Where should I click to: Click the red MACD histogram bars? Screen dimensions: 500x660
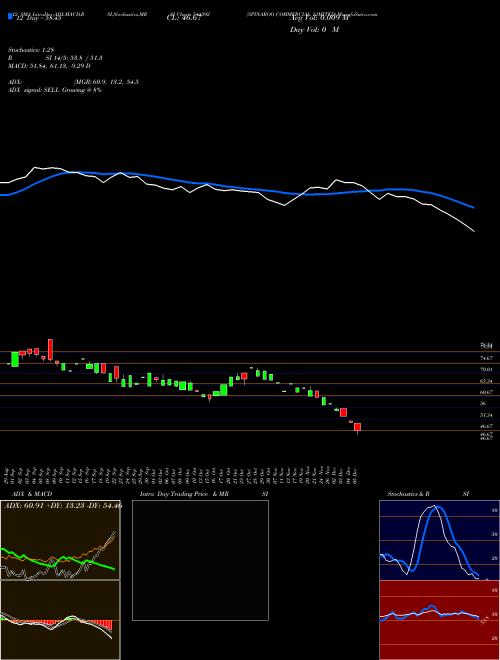[x=104, y=624]
